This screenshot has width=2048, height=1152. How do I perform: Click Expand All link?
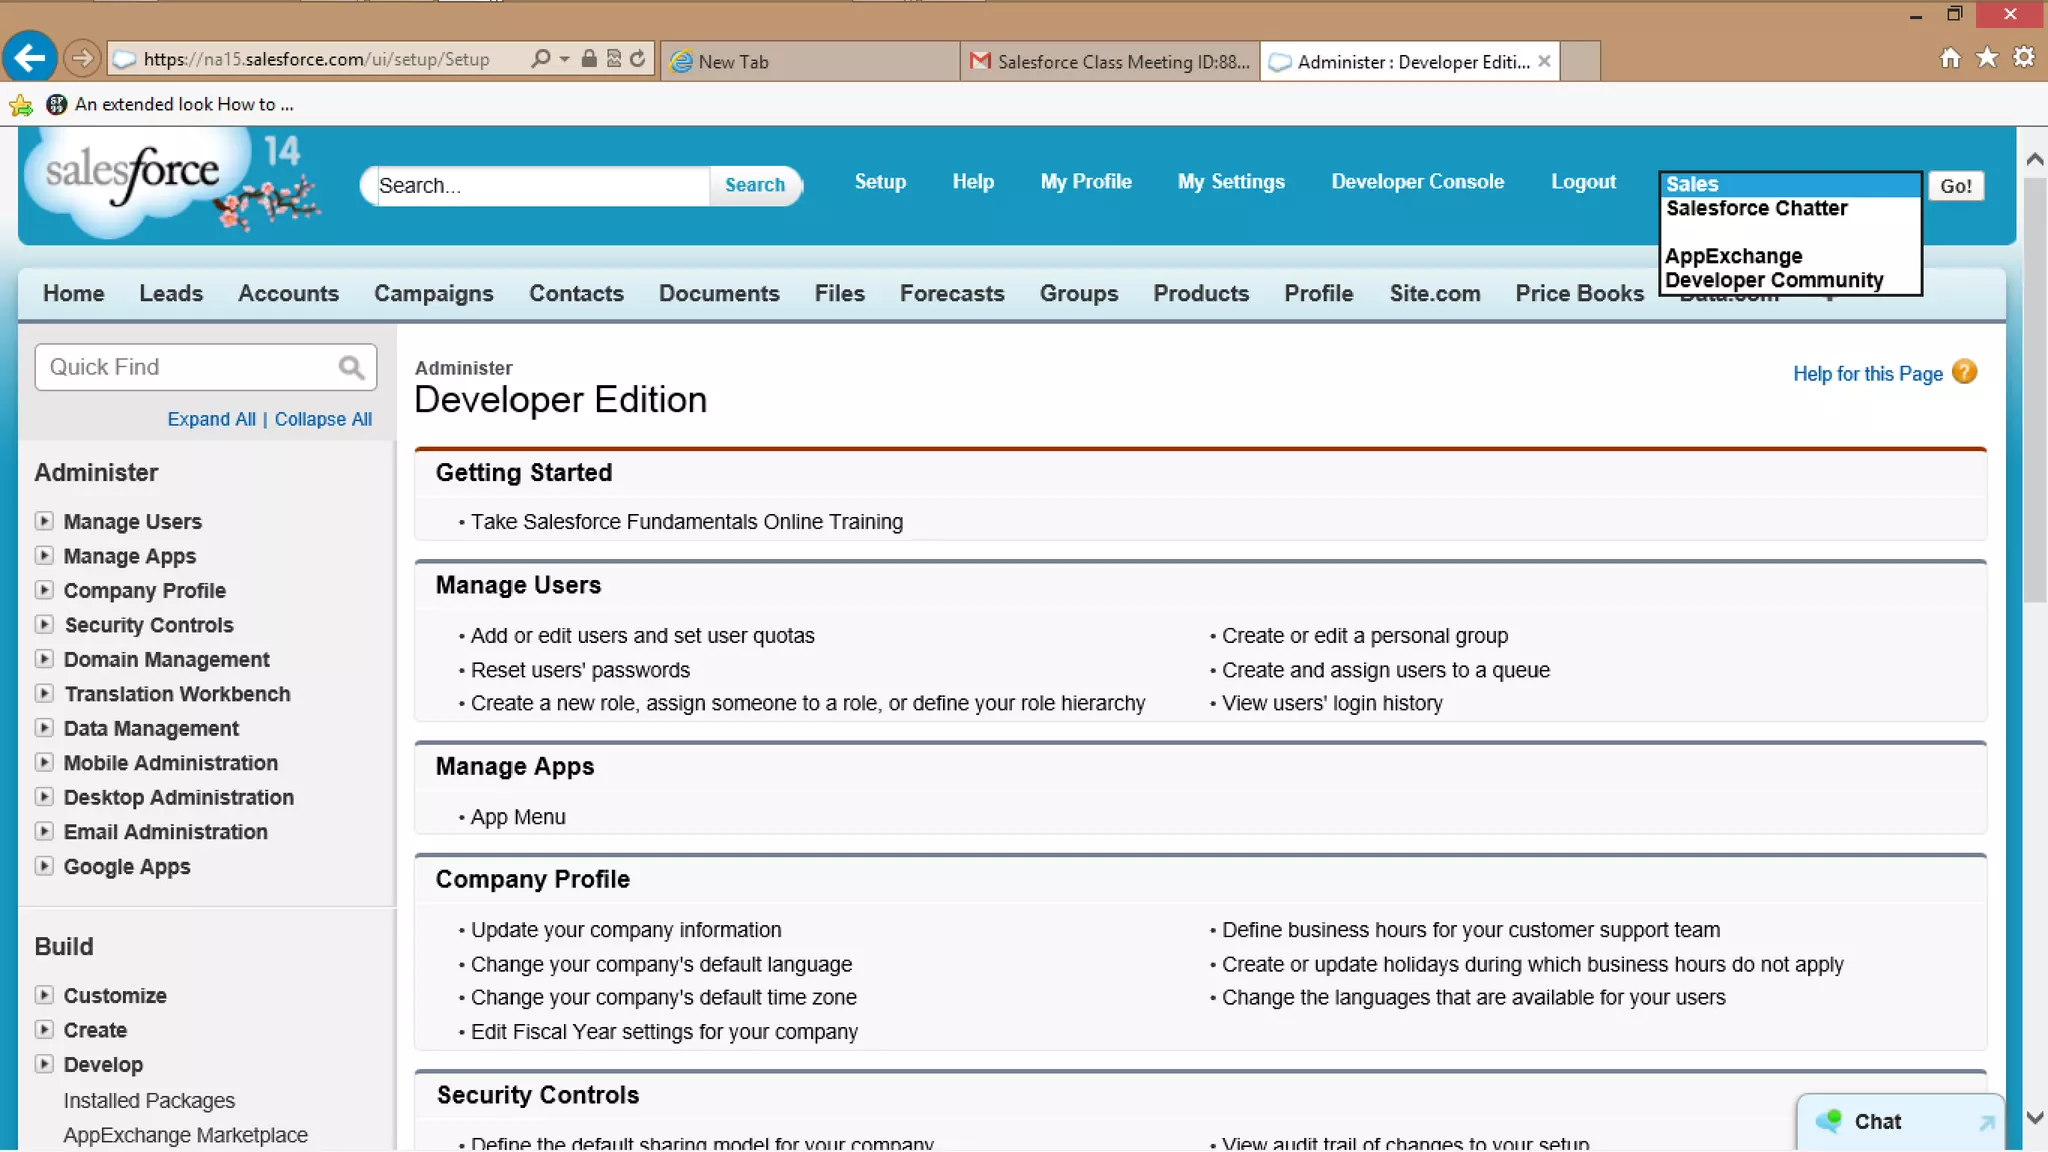(x=211, y=419)
